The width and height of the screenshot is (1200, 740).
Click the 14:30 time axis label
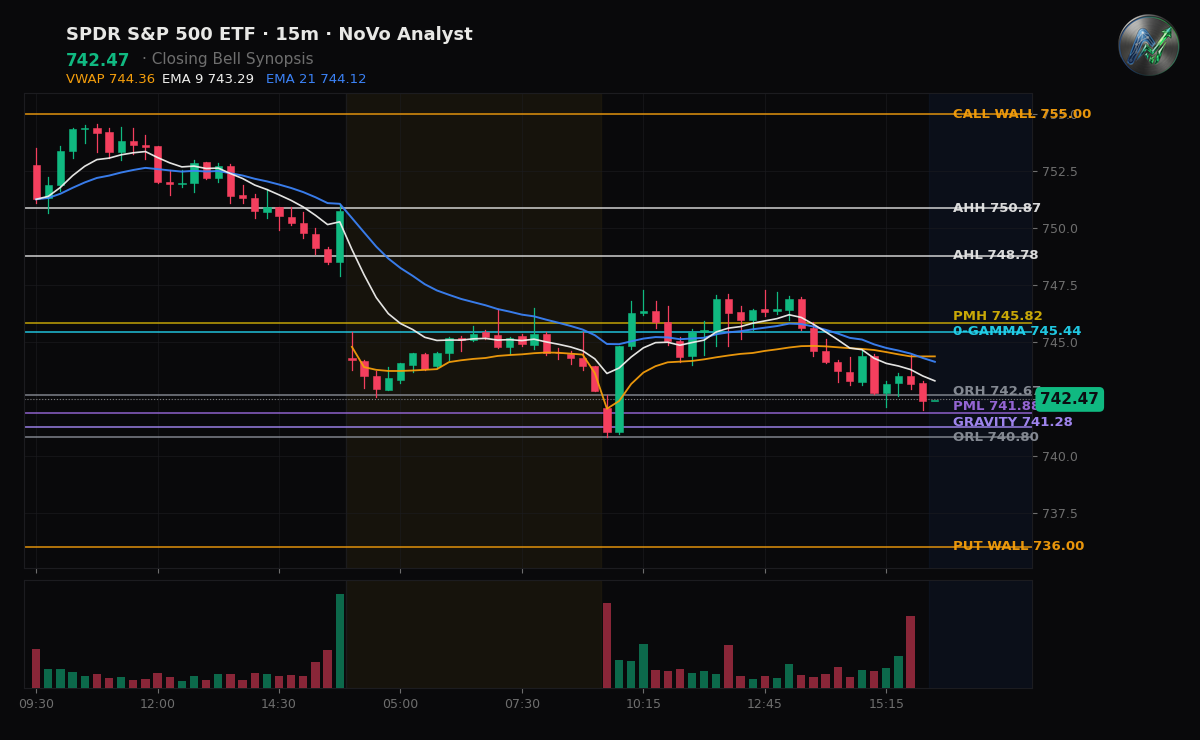pos(279,704)
